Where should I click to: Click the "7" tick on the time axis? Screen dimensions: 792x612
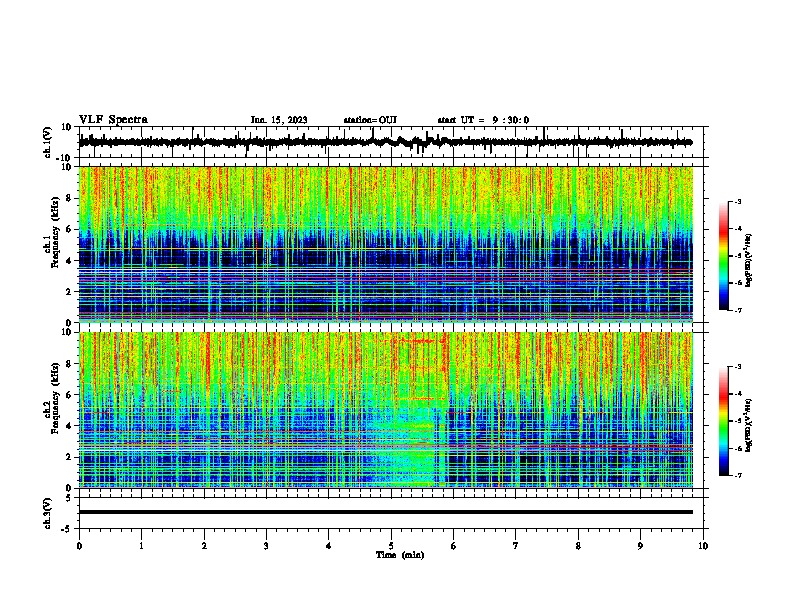pos(516,546)
